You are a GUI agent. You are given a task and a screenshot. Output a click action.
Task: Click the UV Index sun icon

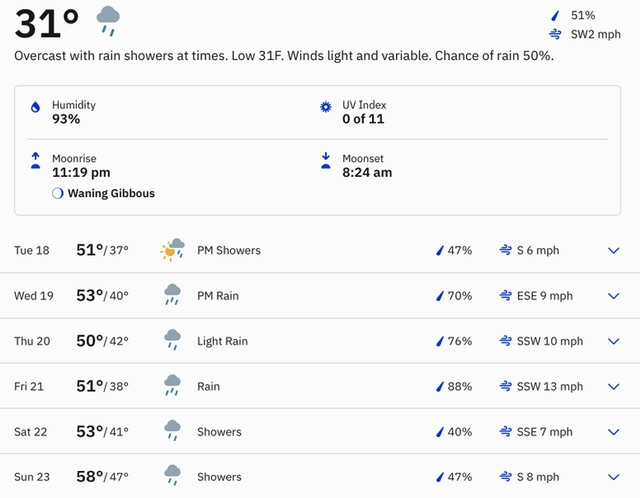click(326, 107)
